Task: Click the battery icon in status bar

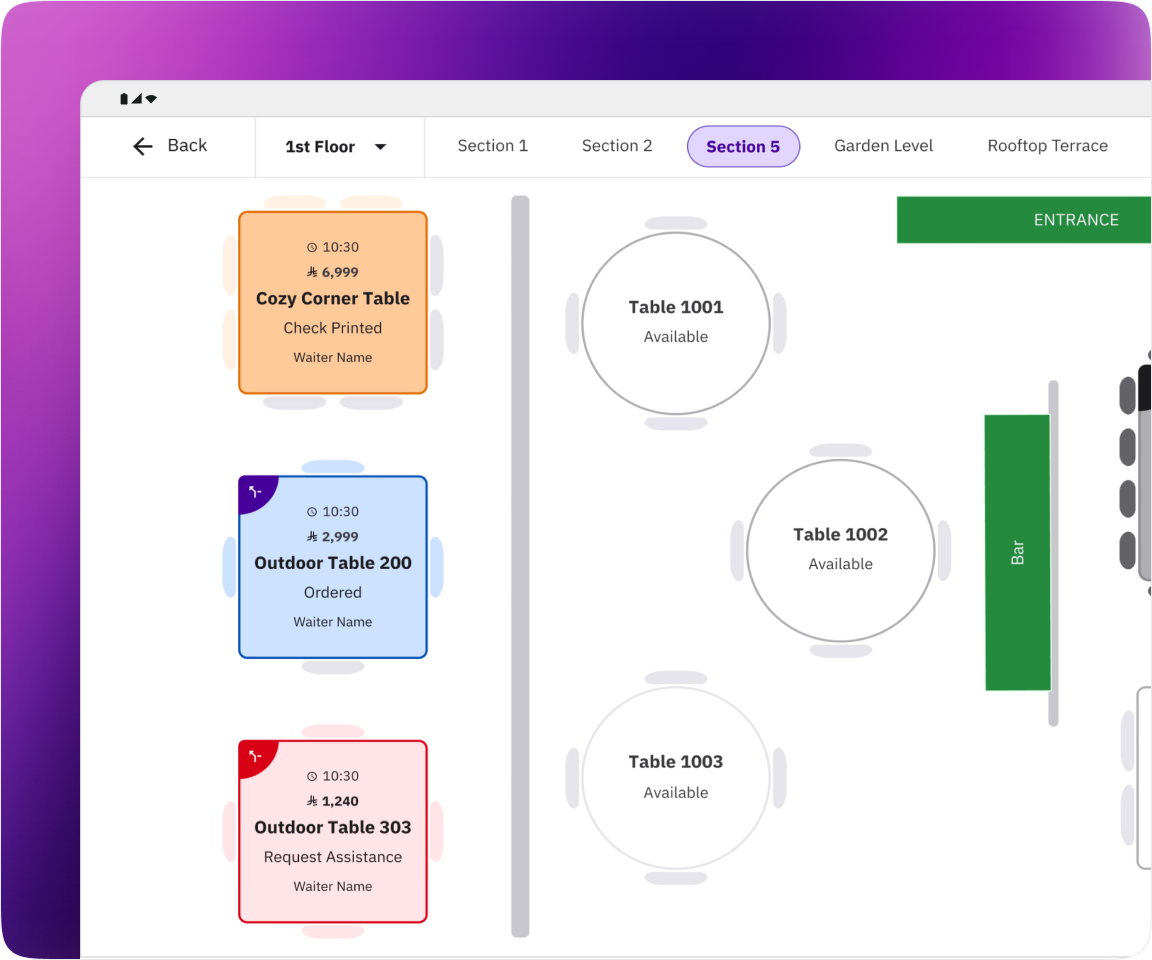Action: [x=124, y=98]
